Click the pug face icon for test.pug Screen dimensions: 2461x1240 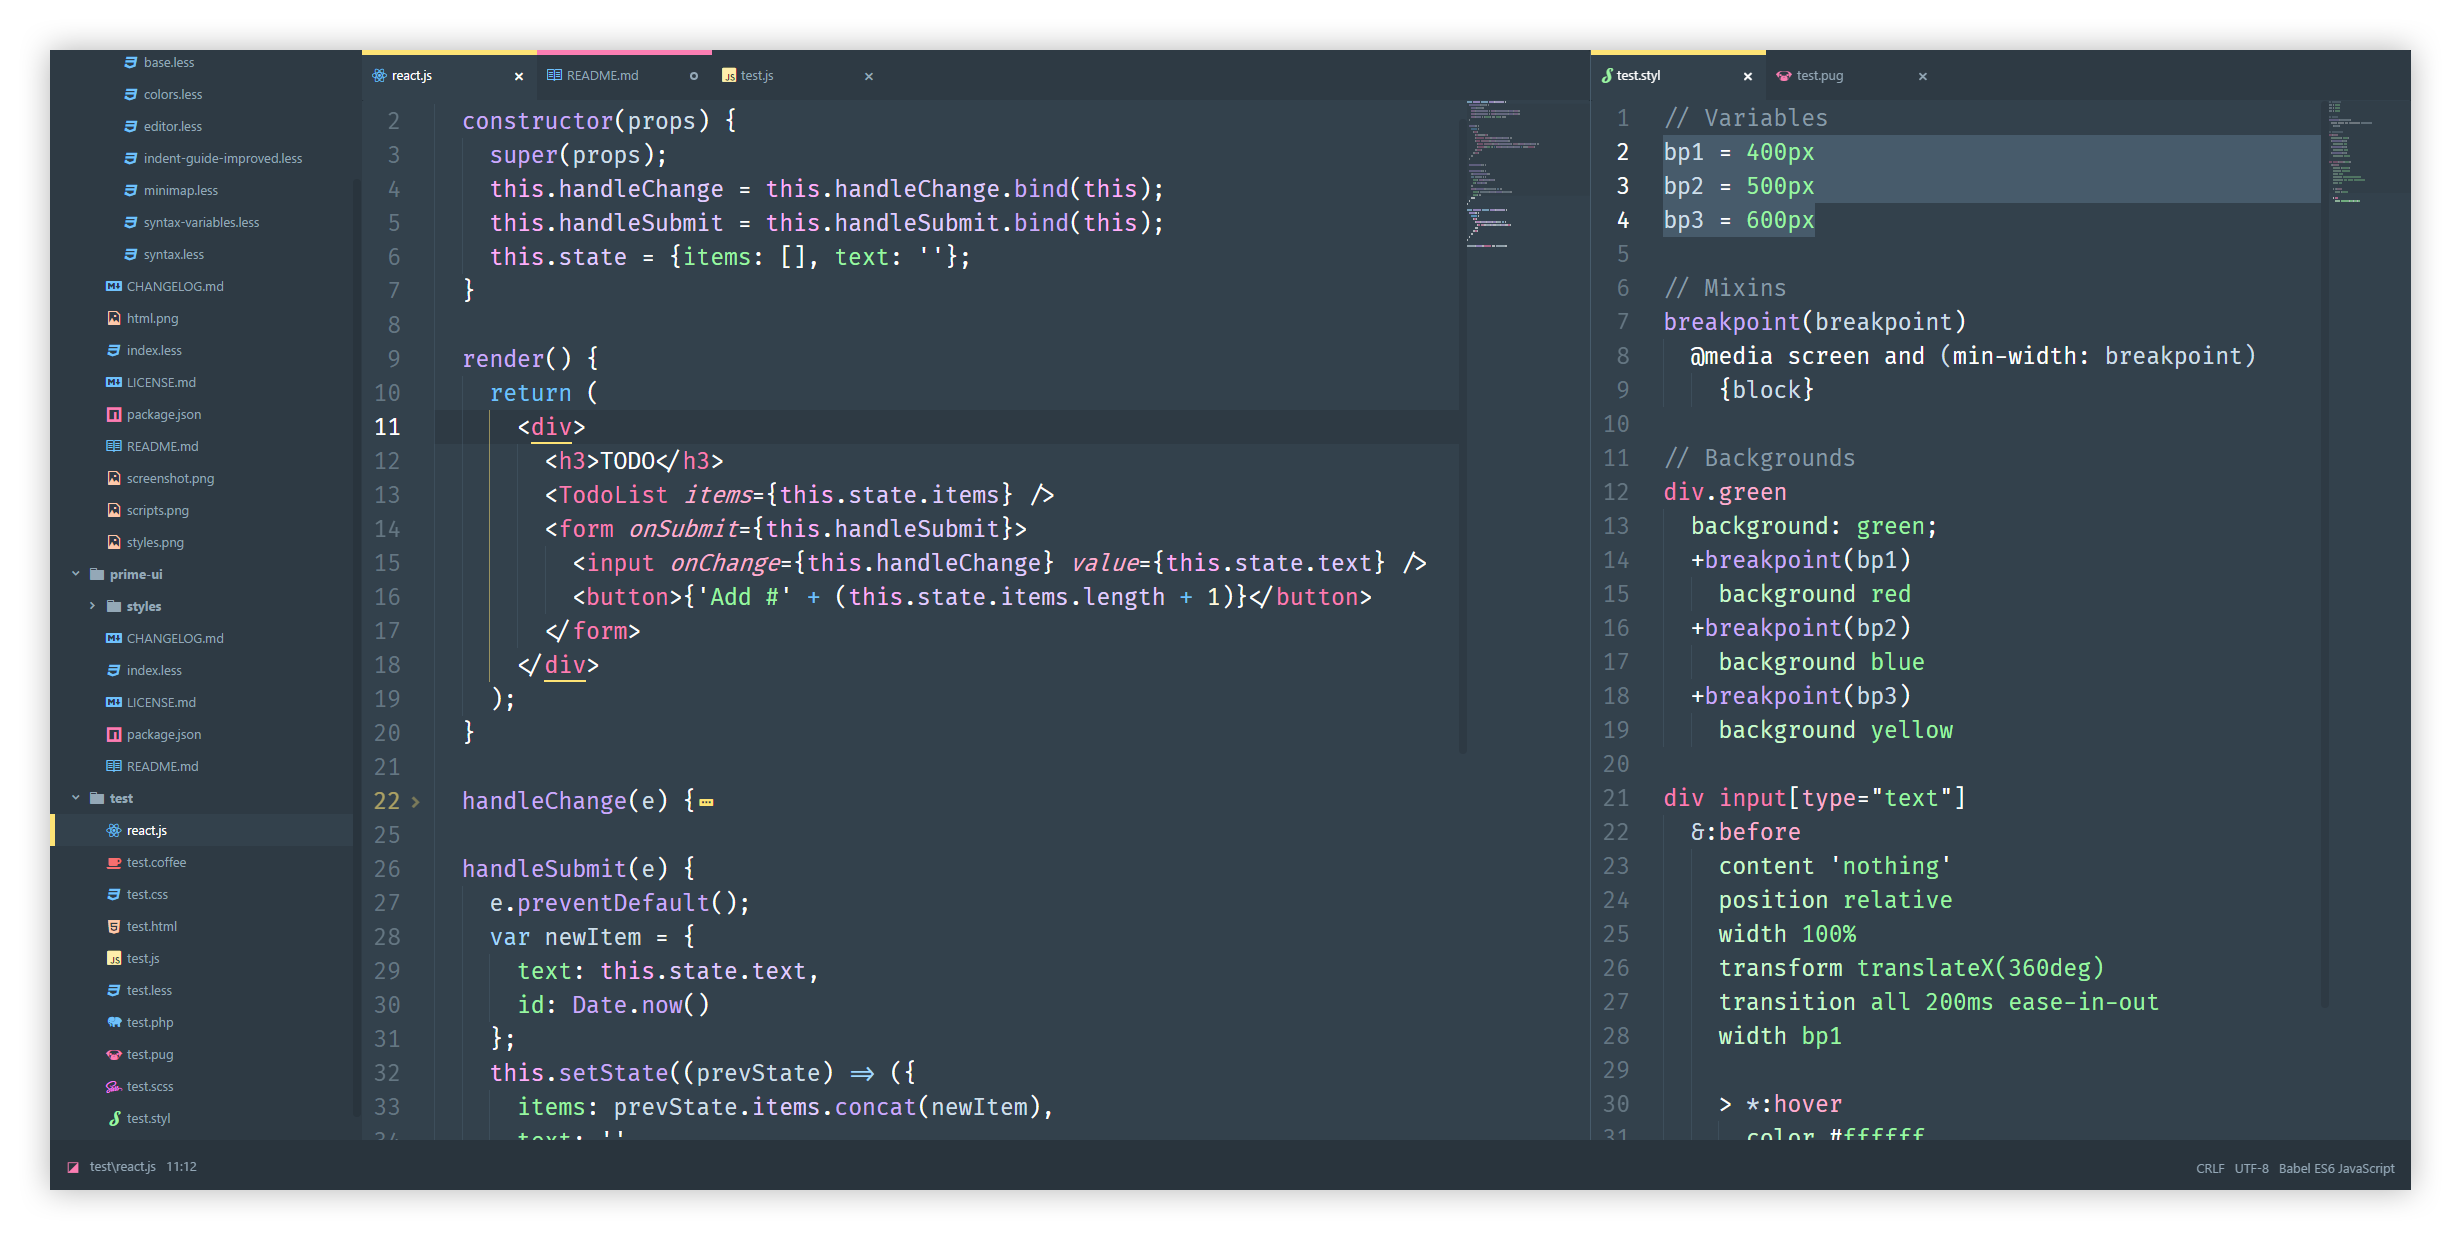[x=113, y=1054]
